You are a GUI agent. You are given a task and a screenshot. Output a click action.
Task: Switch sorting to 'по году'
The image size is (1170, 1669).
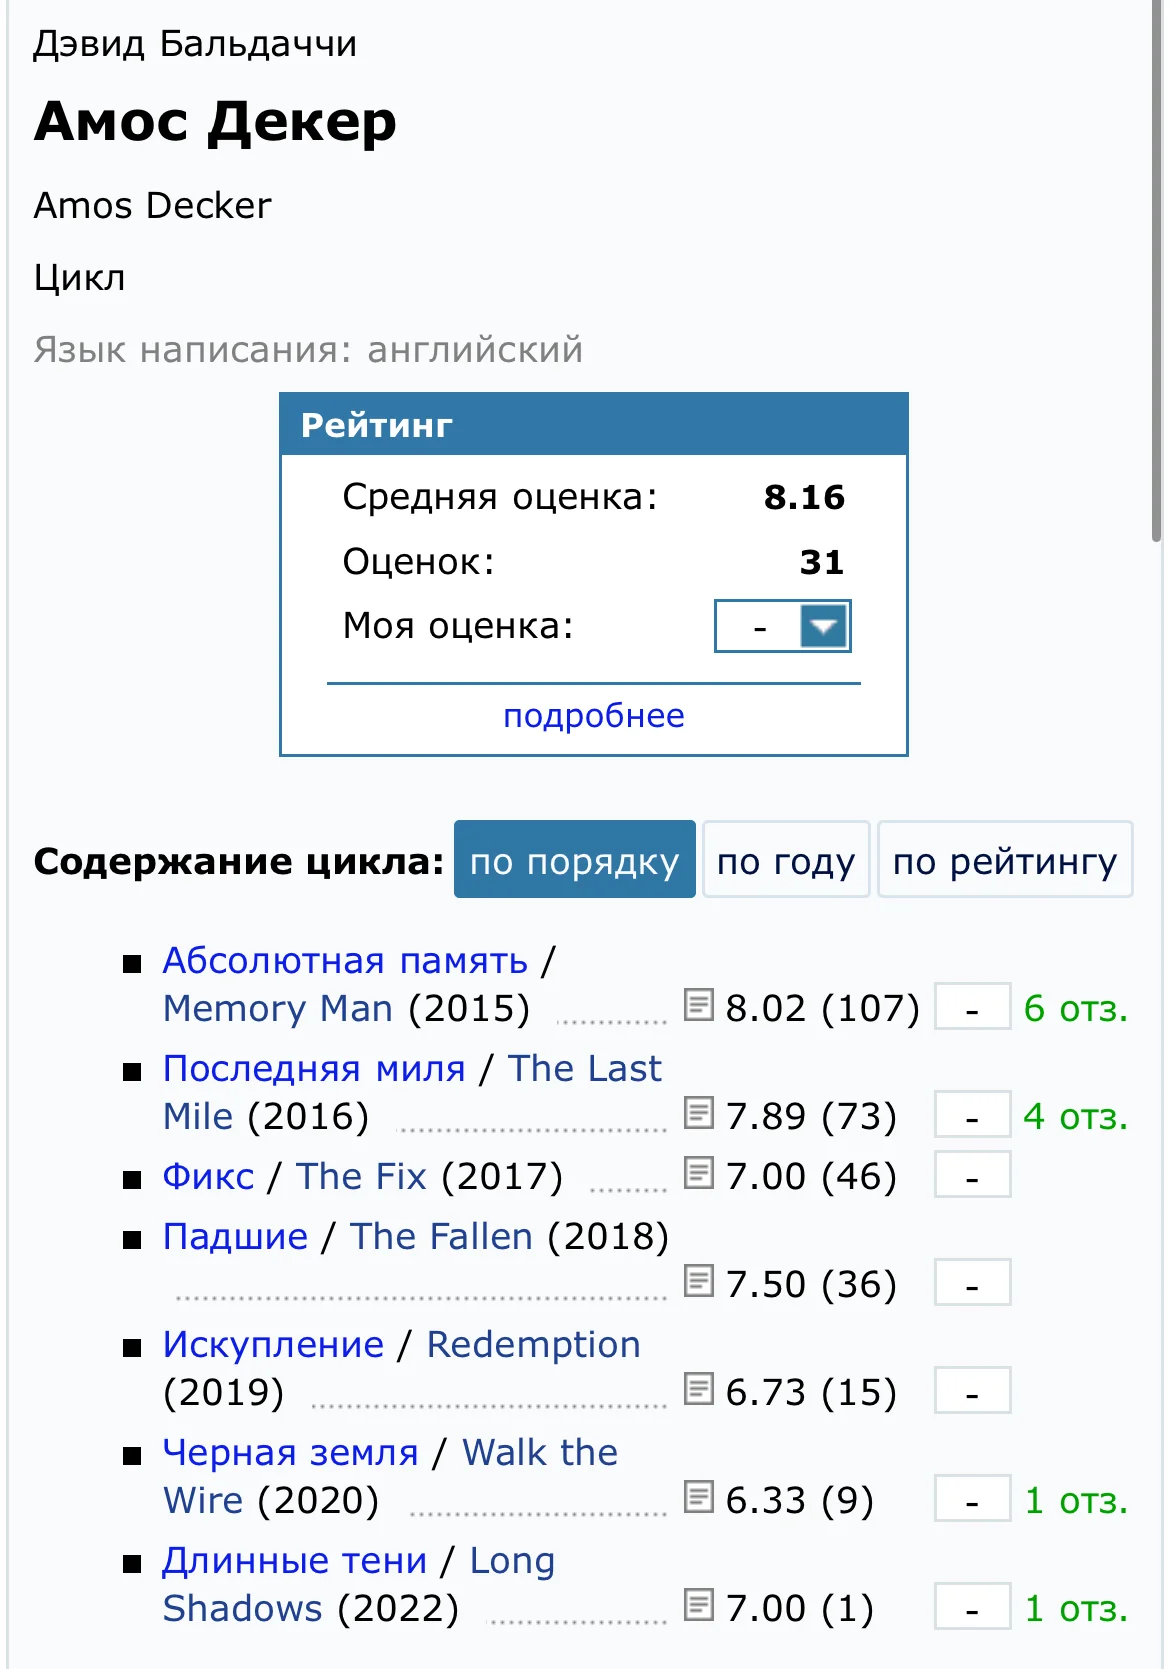click(x=786, y=859)
